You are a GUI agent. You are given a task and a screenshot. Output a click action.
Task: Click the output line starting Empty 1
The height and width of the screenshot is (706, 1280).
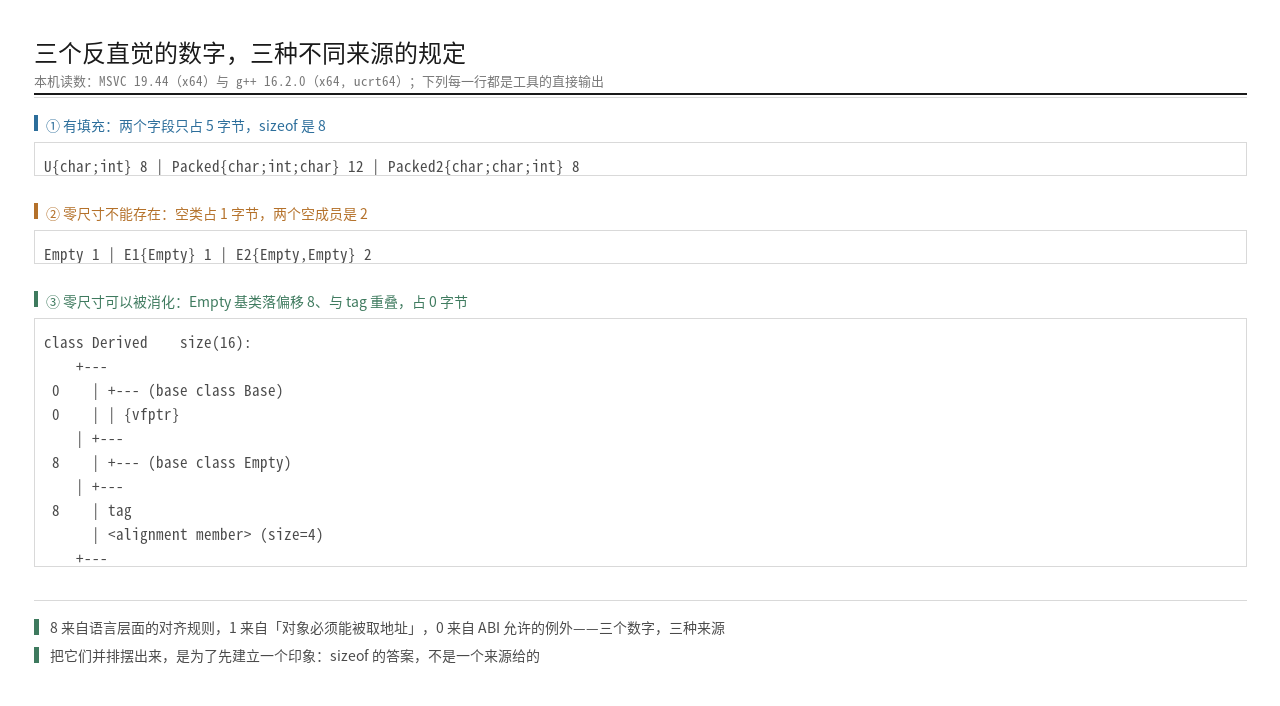point(208,255)
